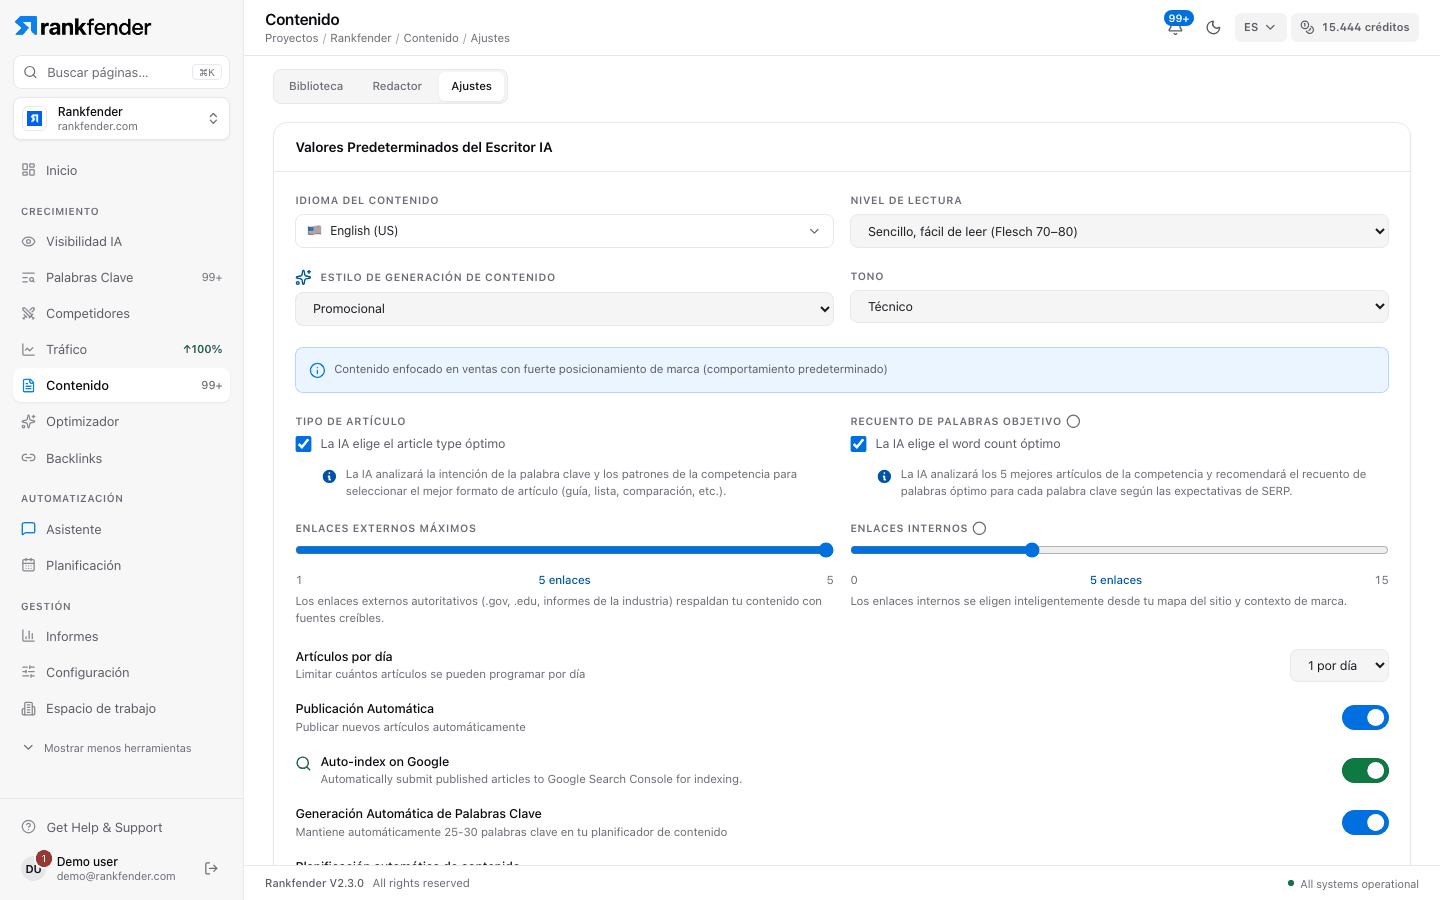Expand the Rankfender project switcher
1440x900 pixels.
(x=121, y=118)
